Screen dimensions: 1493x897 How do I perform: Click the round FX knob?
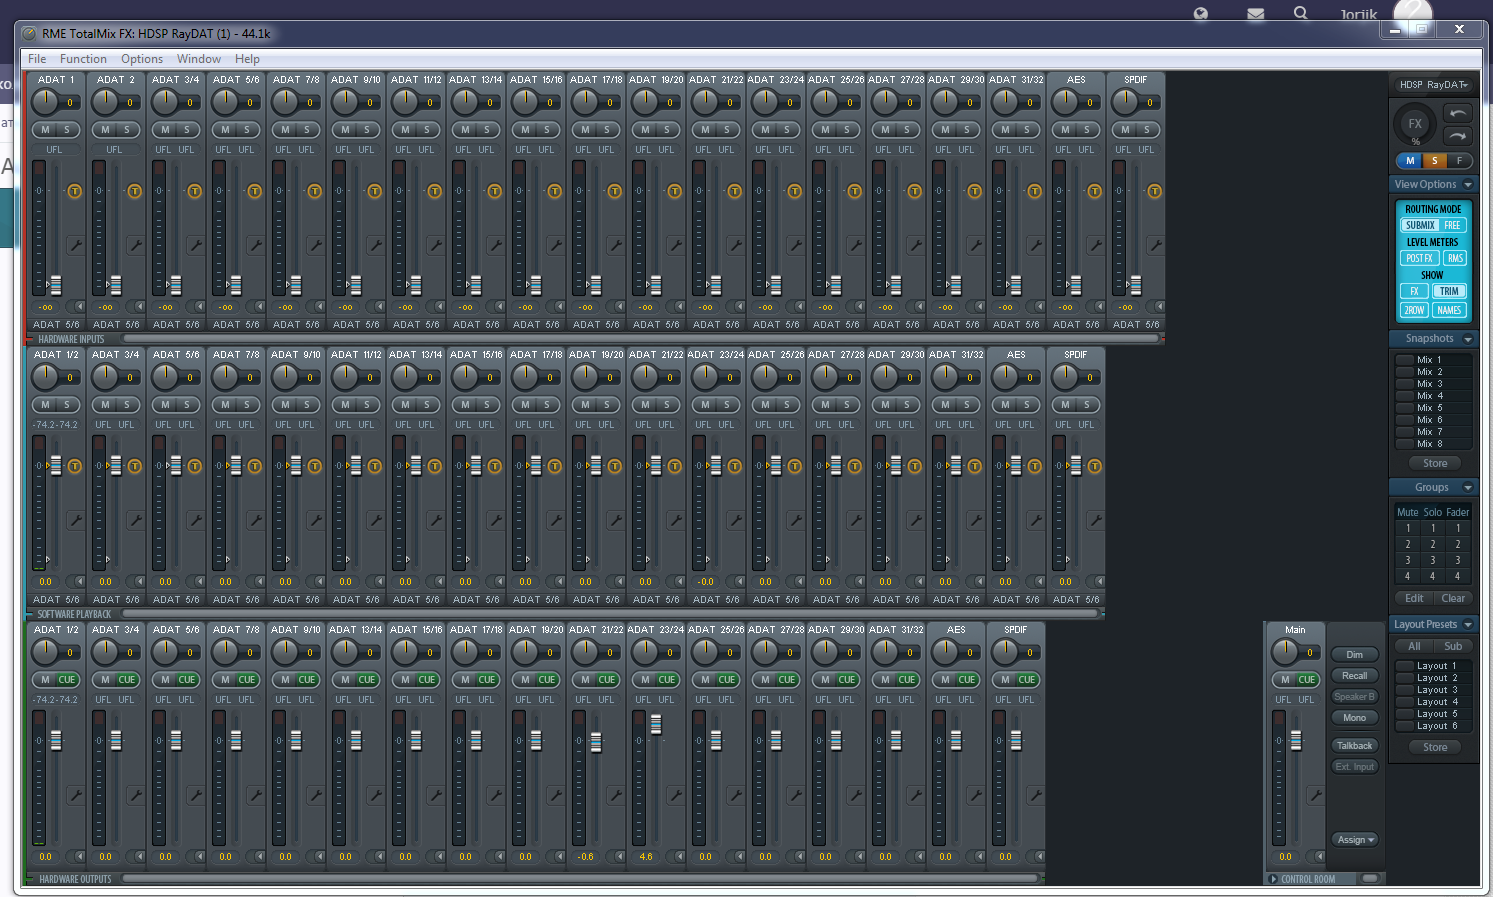click(1415, 124)
